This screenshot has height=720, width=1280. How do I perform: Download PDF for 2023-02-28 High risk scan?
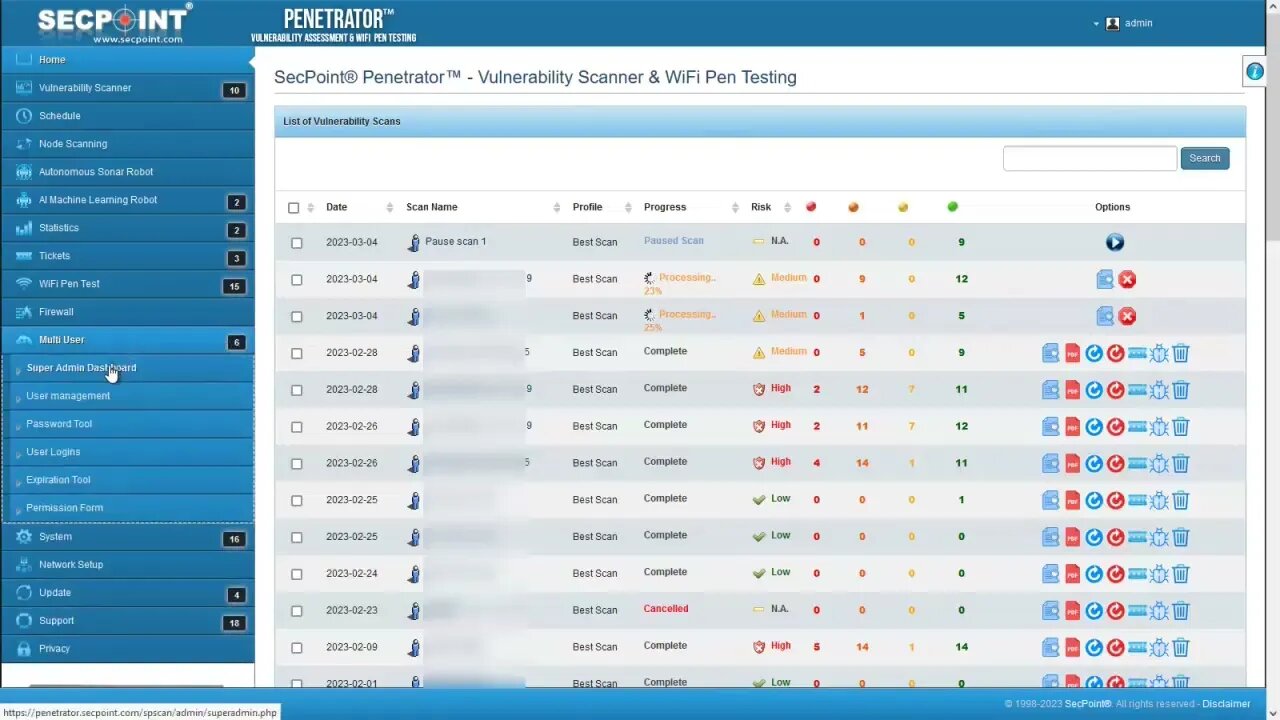[1073, 390]
